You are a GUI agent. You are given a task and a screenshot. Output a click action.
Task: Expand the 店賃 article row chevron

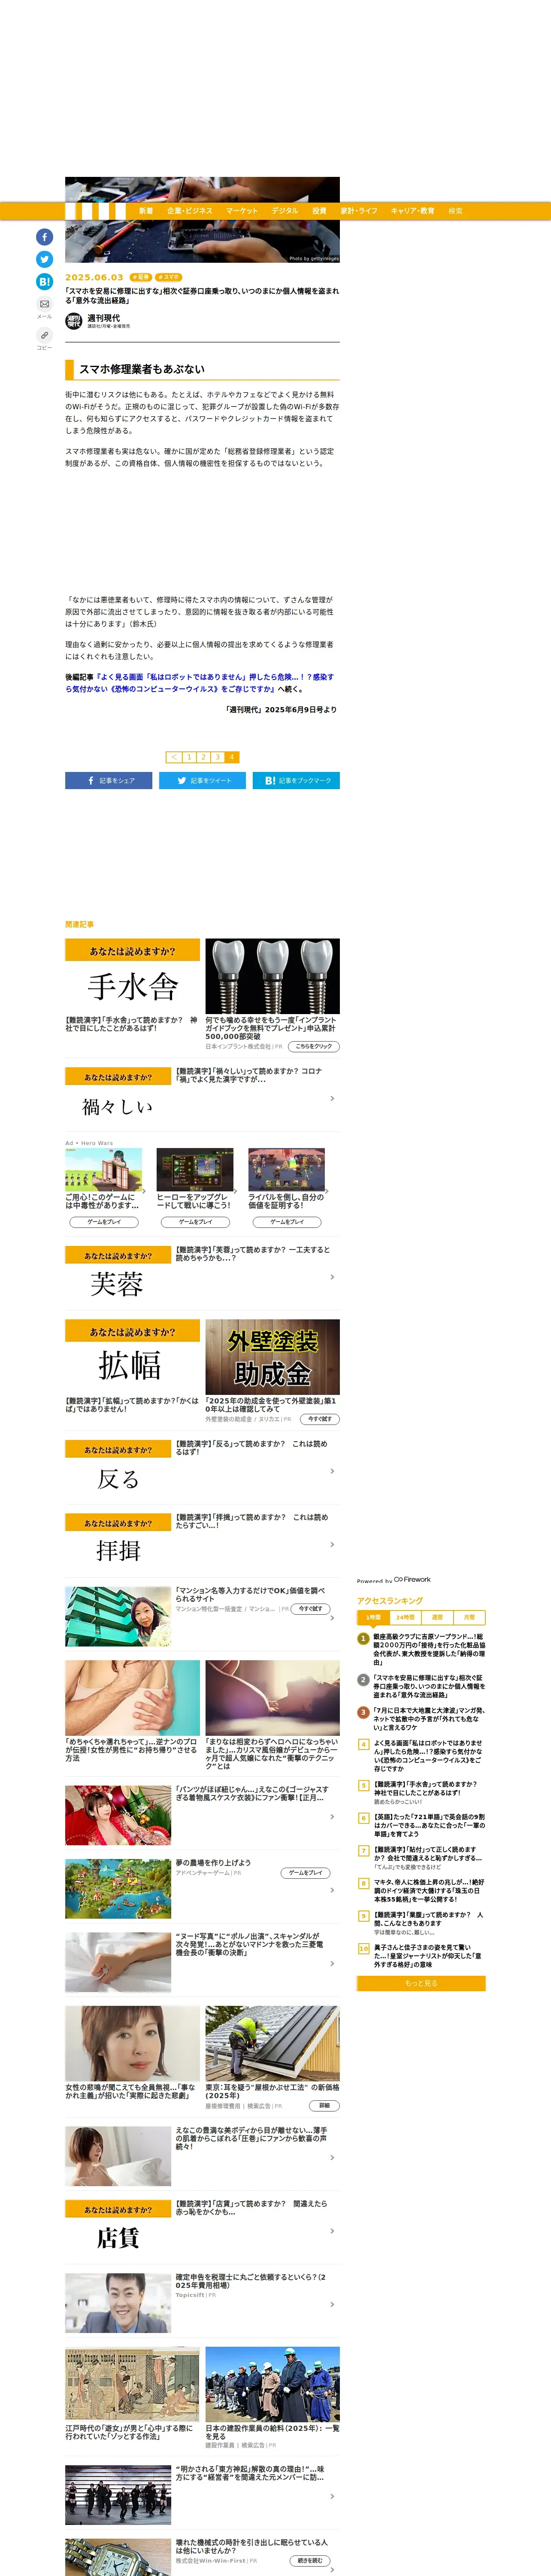(332, 2231)
